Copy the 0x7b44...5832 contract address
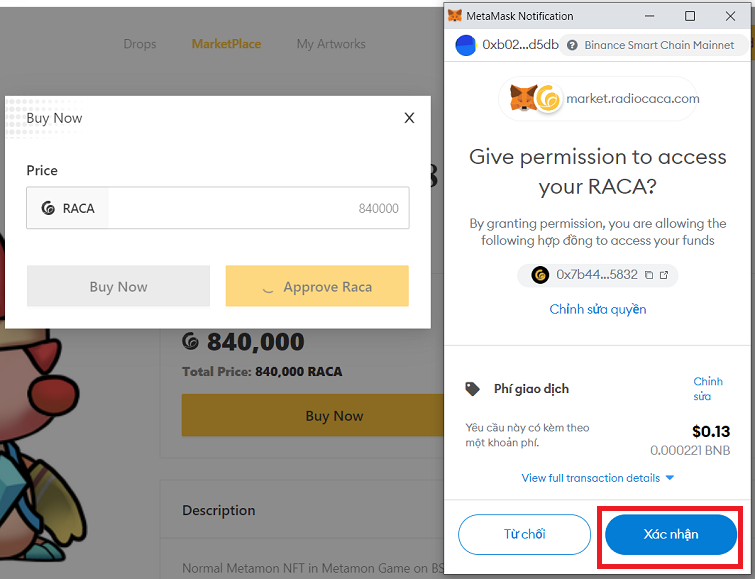 pyautogui.click(x=649, y=274)
